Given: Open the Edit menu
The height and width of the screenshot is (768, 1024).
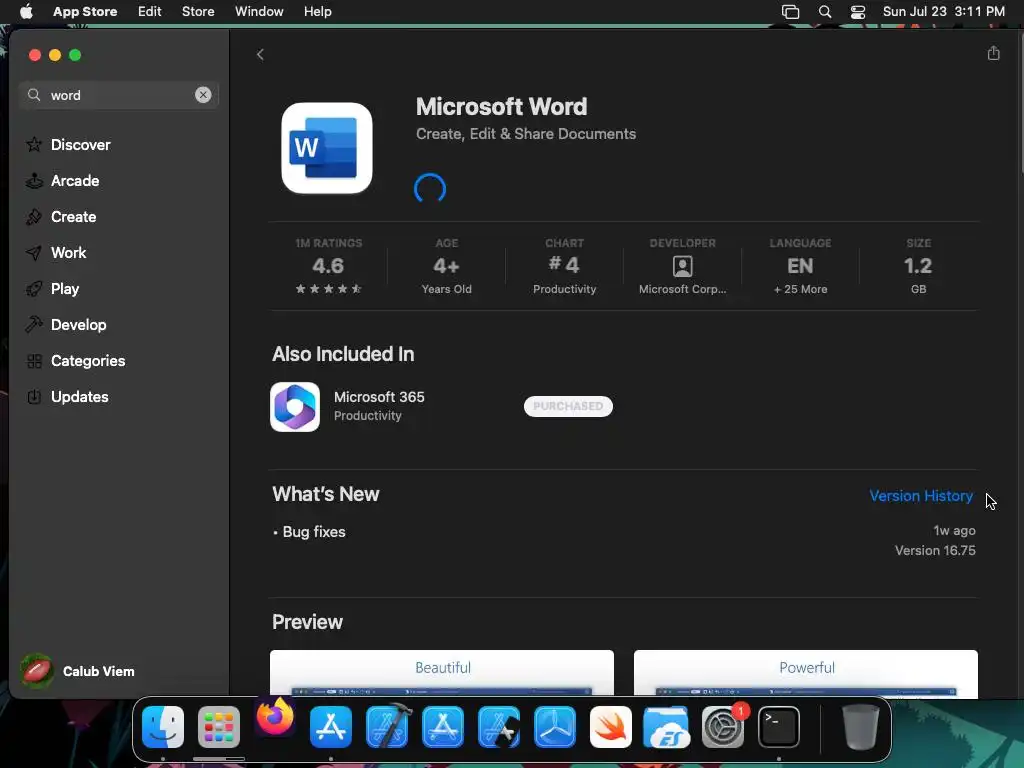Looking at the screenshot, I should 150,12.
